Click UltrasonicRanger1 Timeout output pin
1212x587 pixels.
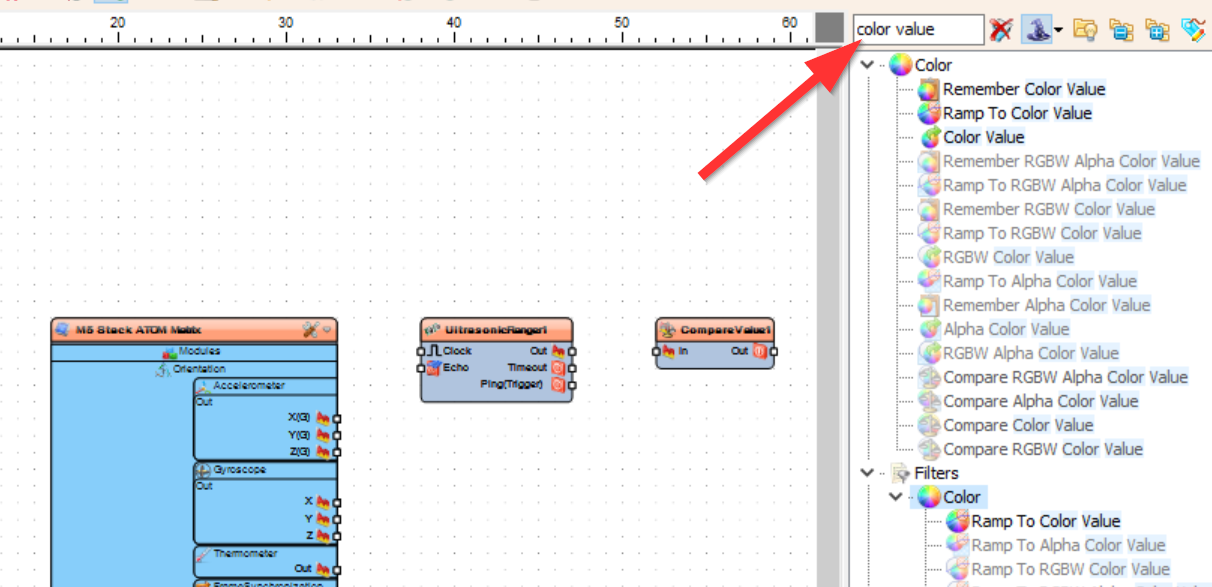tap(572, 368)
